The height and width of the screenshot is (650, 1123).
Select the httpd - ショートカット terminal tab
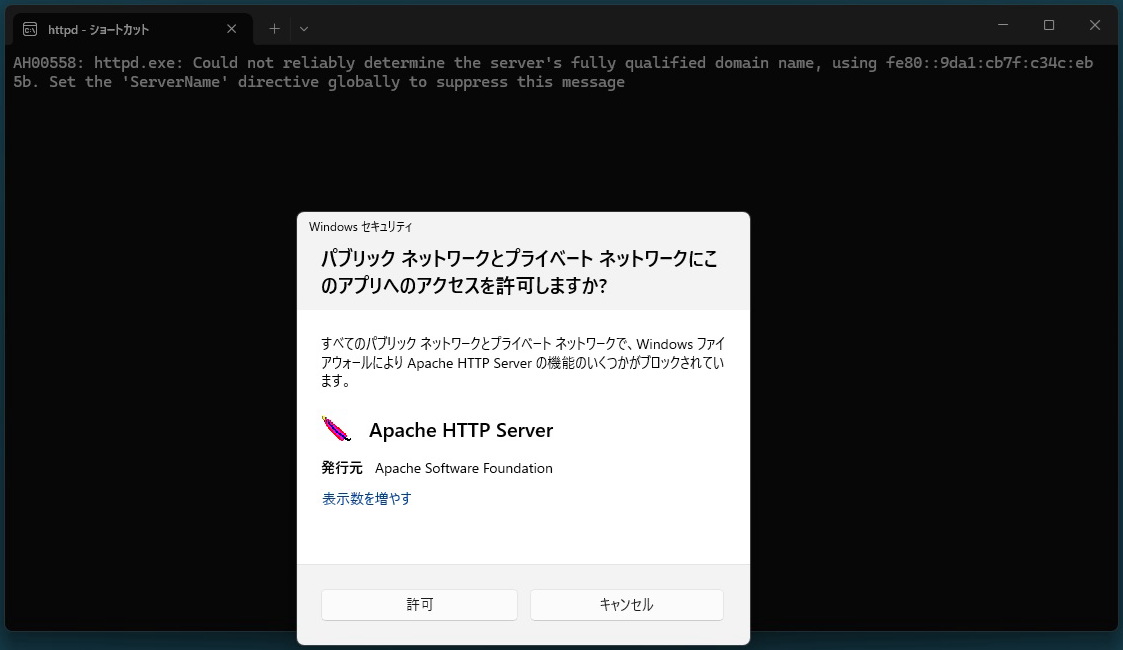[132, 29]
